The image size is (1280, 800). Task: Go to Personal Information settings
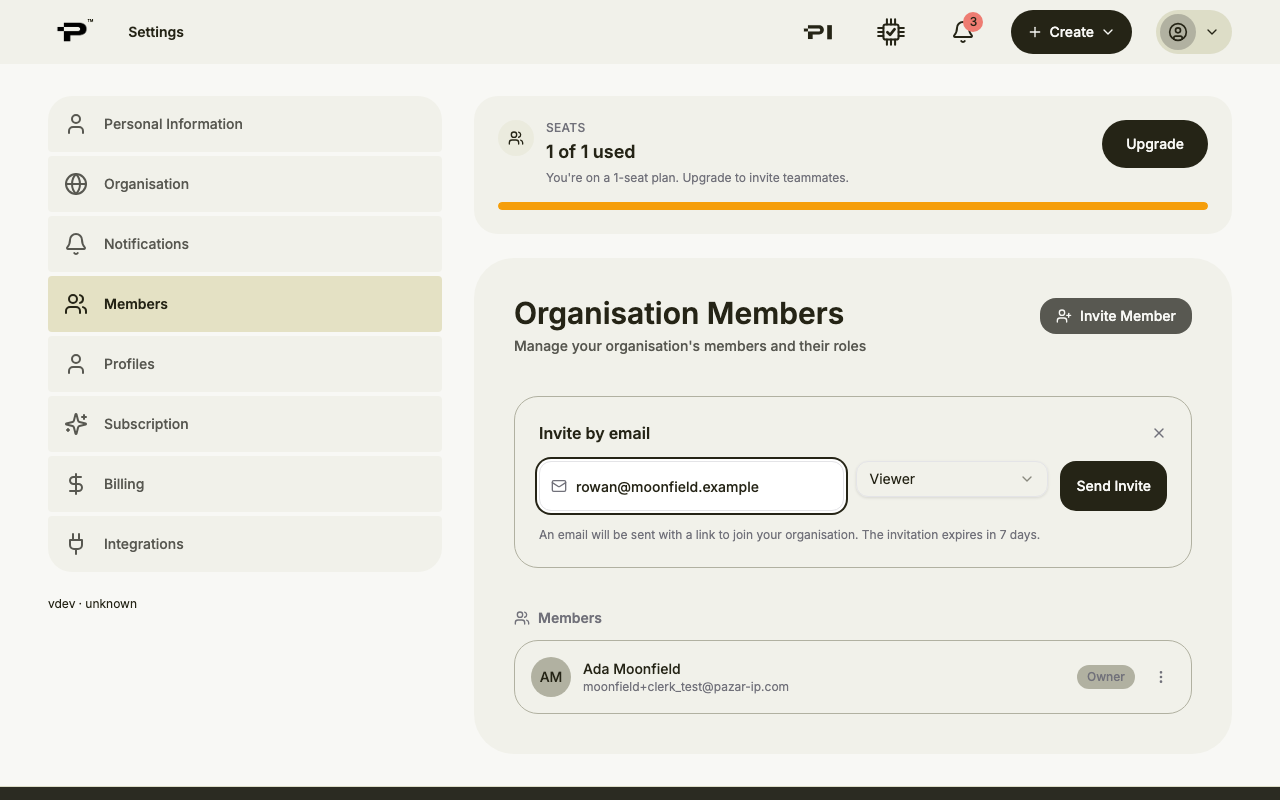(245, 124)
